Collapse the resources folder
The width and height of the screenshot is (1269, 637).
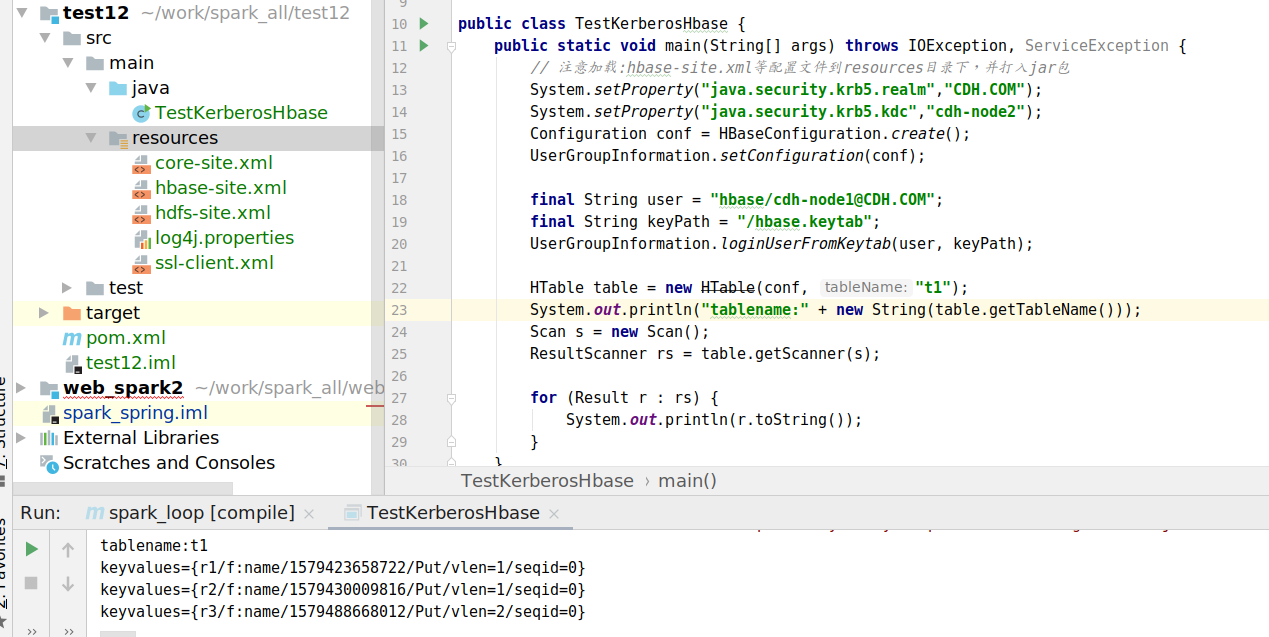coord(90,138)
